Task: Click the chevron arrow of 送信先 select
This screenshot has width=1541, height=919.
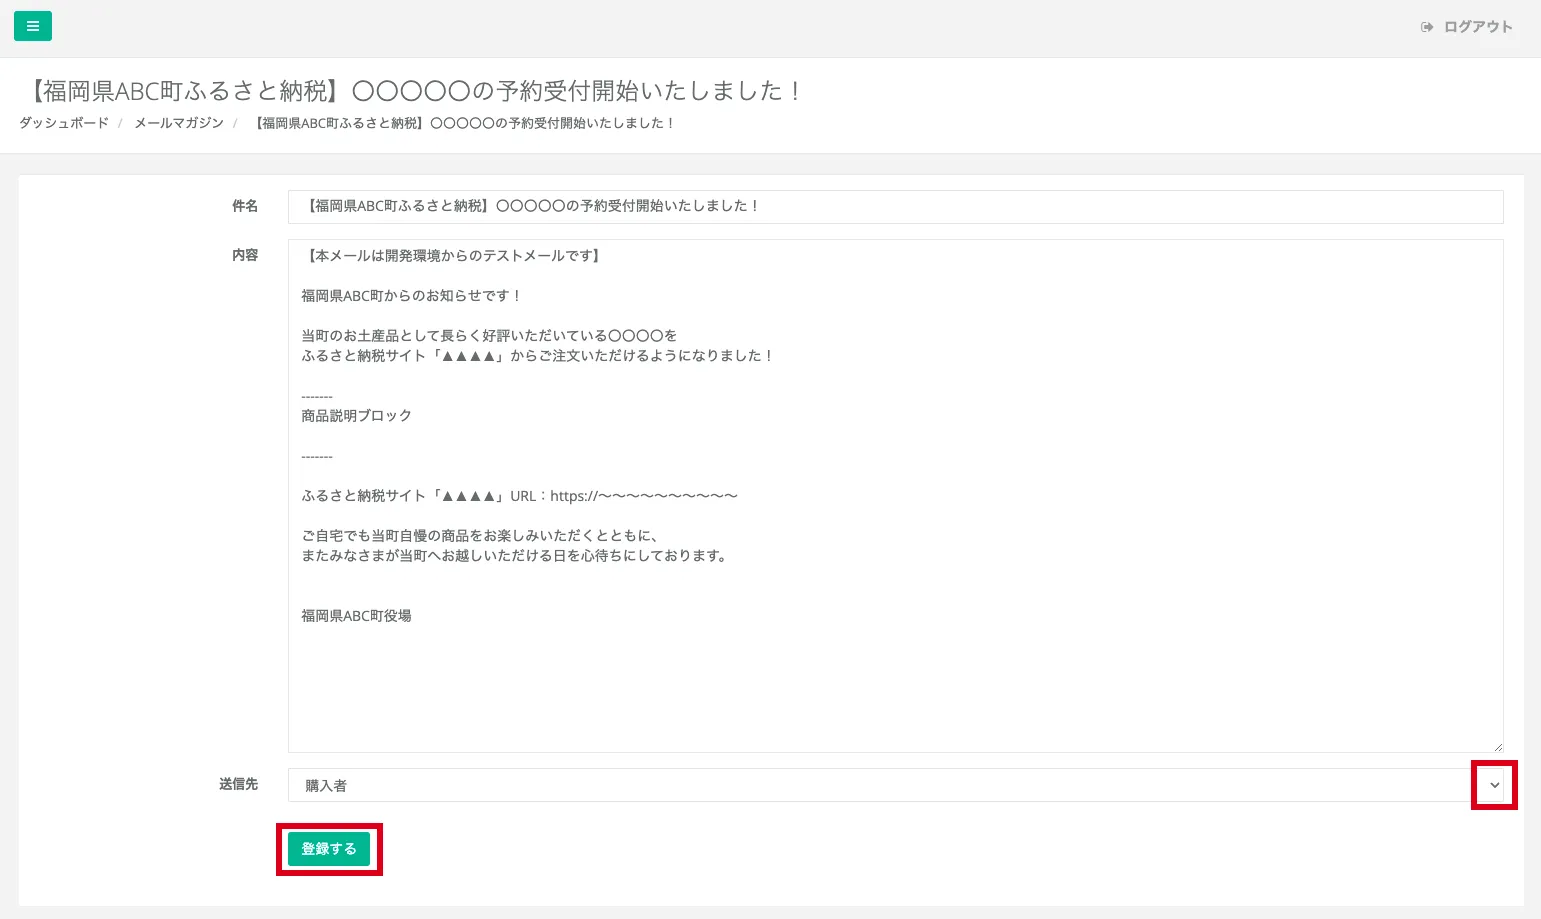Action: (x=1494, y=785)
